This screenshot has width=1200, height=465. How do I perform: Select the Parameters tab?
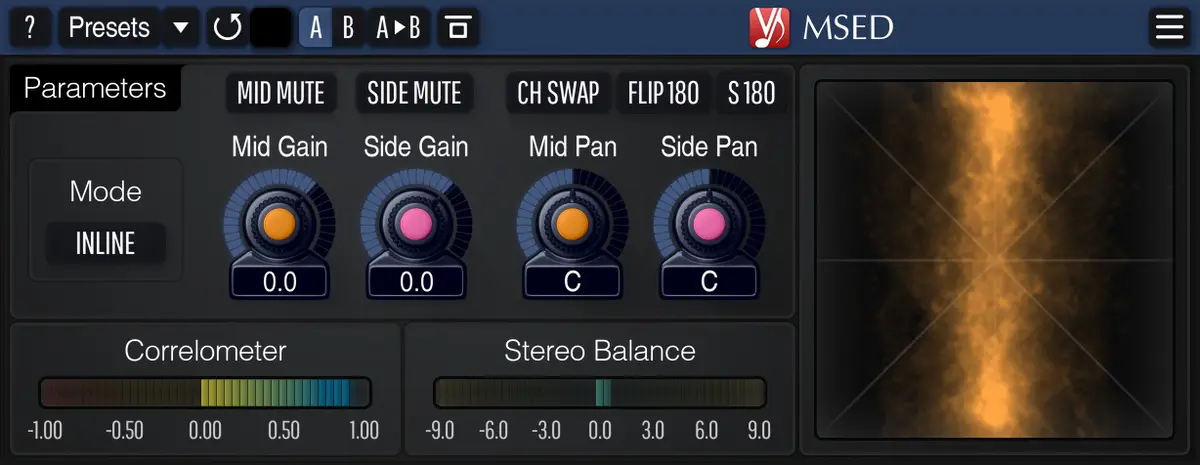click(x=95, y=88)
